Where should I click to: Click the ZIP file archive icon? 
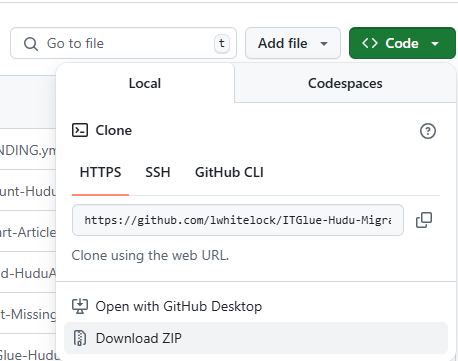point(80,338)
